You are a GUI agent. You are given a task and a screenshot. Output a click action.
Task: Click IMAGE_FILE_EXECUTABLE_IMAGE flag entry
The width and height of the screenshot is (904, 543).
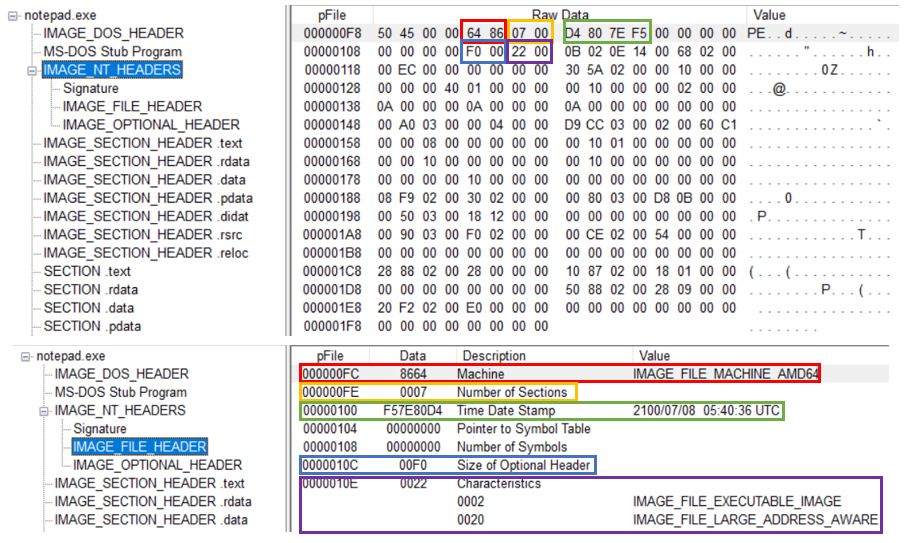coord(737,502)
